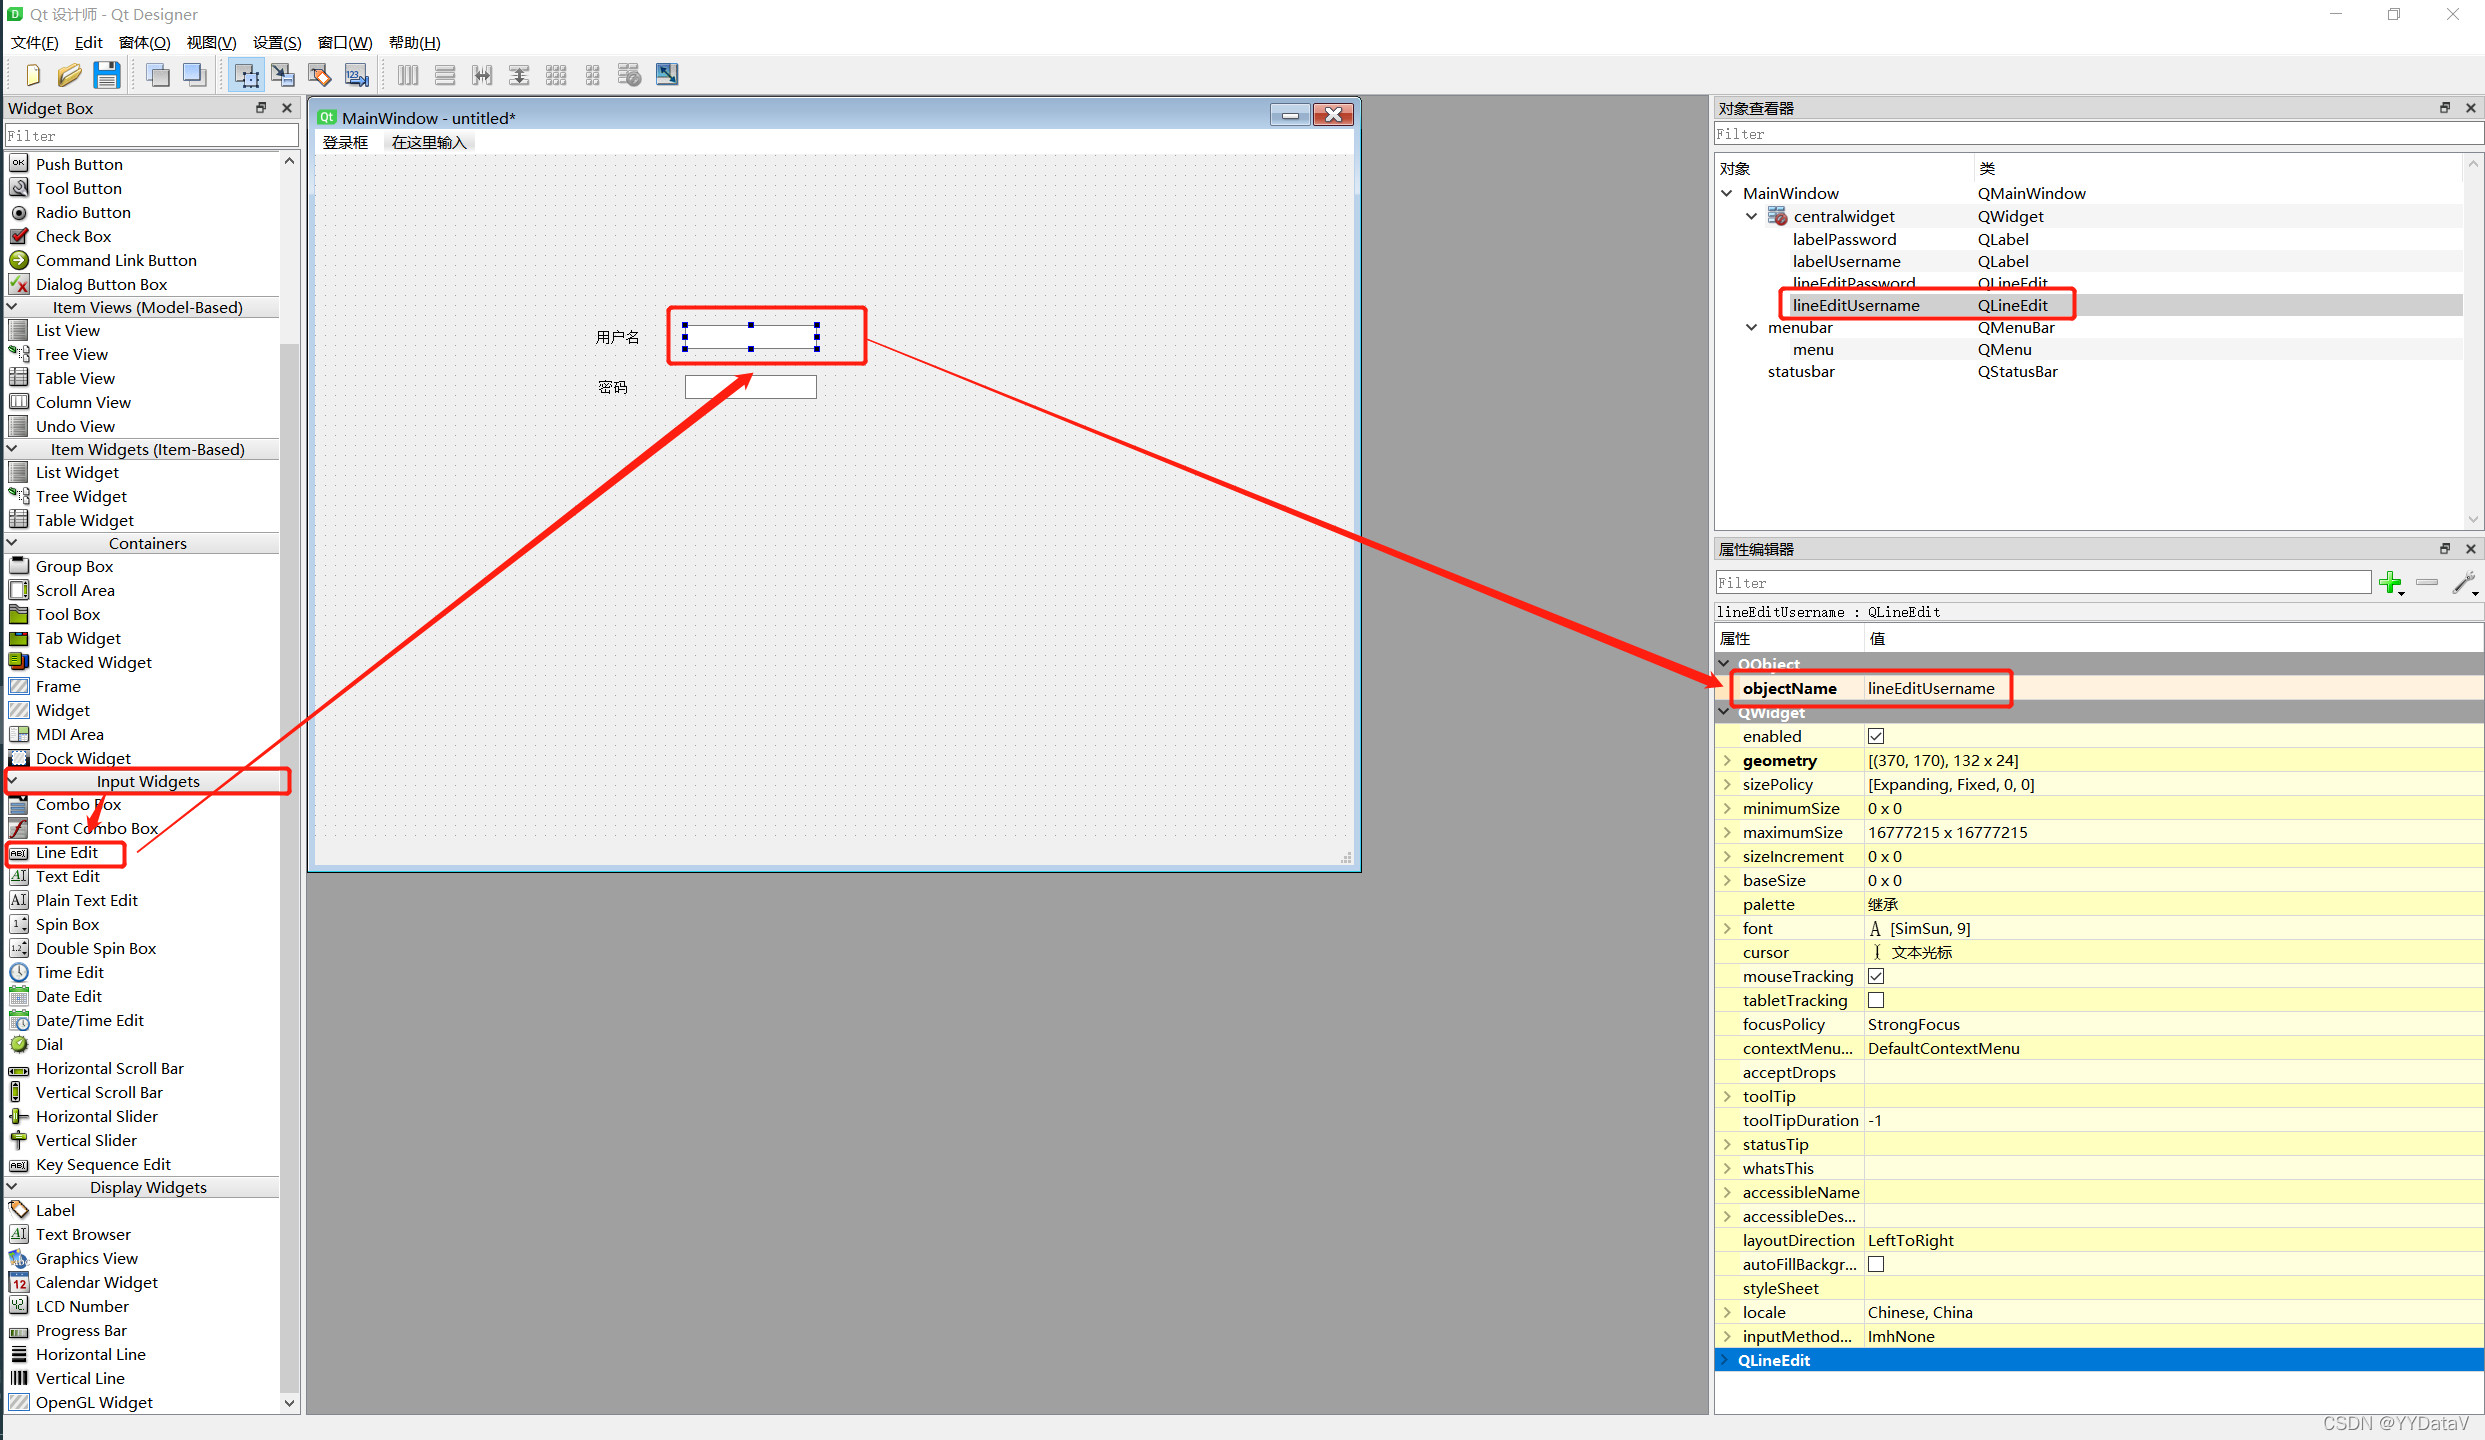
Task: Select lineEditPassword in object inspector
Action: (1853, 283)
